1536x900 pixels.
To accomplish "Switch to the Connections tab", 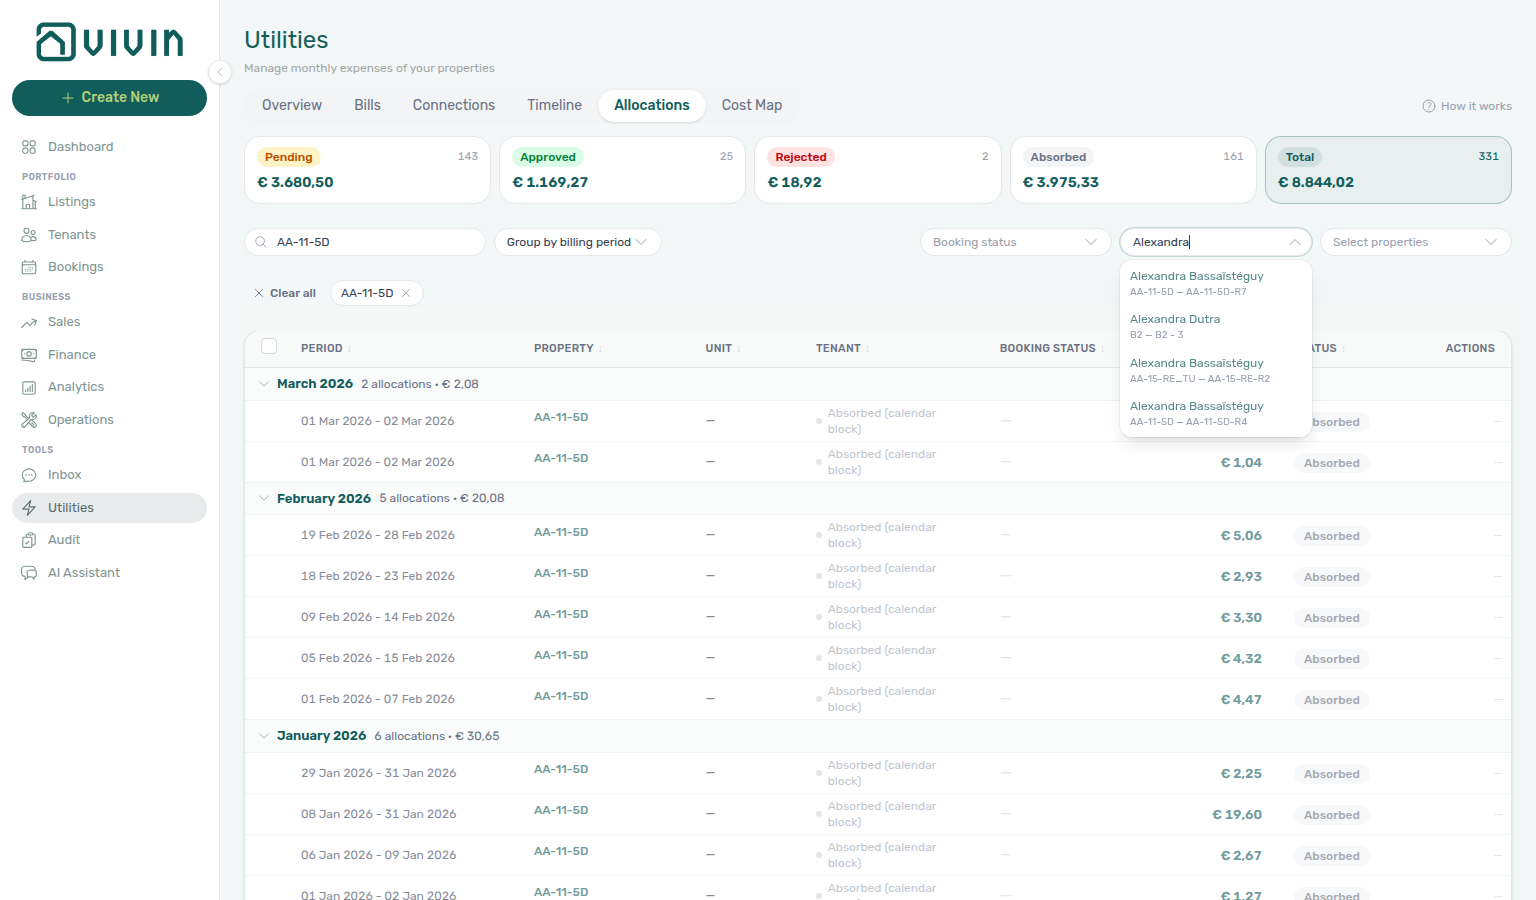I will pos(454,105).
